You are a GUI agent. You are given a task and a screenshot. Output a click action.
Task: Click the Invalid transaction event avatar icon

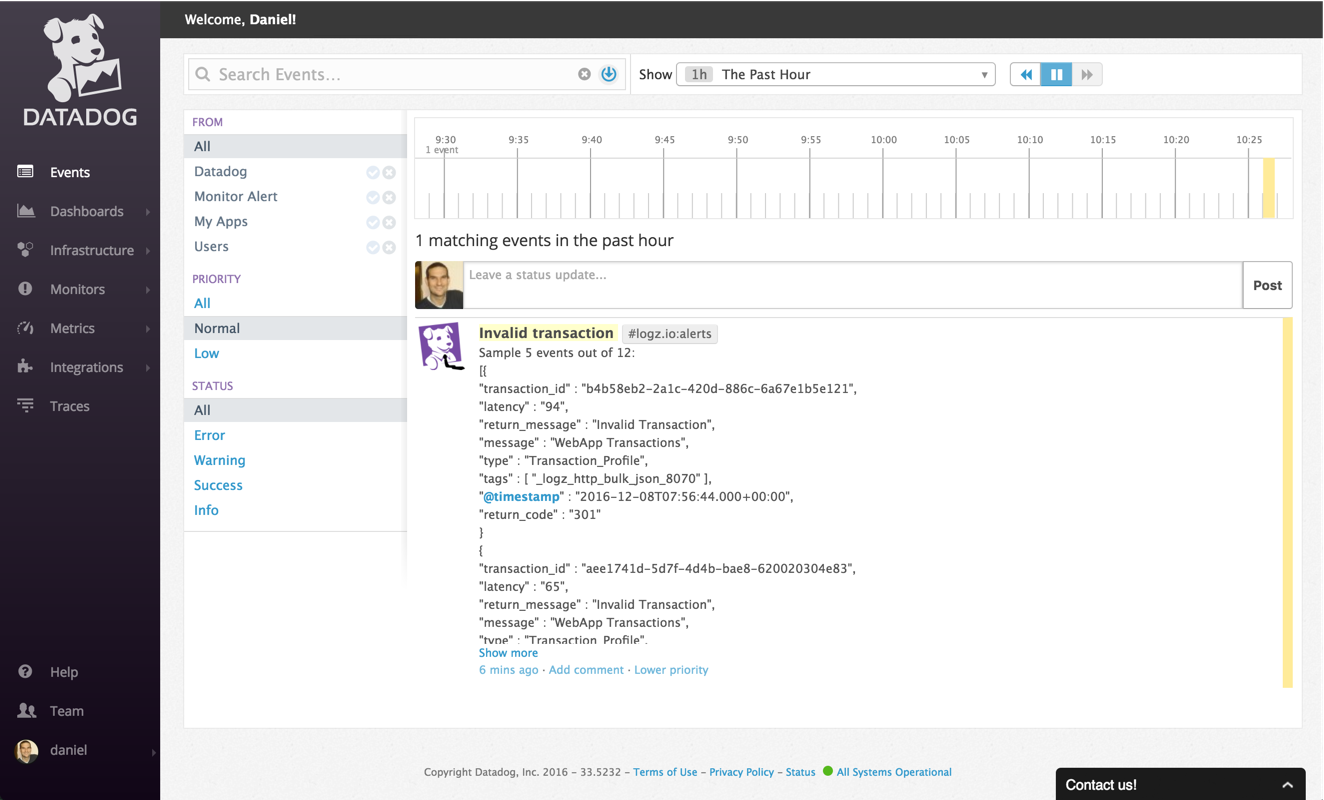(x=440, y=346)
